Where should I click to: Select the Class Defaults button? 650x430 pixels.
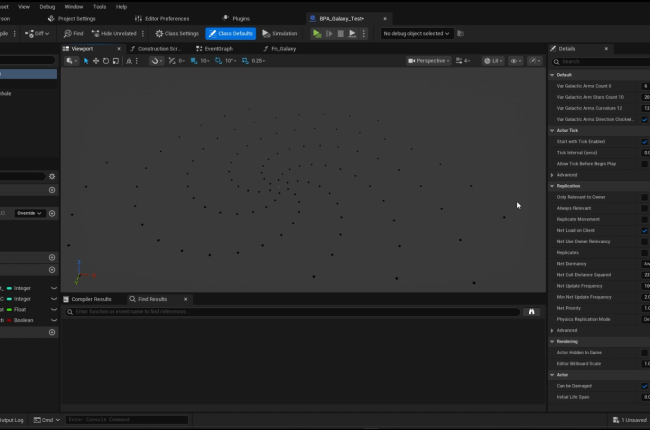(x=231, y=33)
